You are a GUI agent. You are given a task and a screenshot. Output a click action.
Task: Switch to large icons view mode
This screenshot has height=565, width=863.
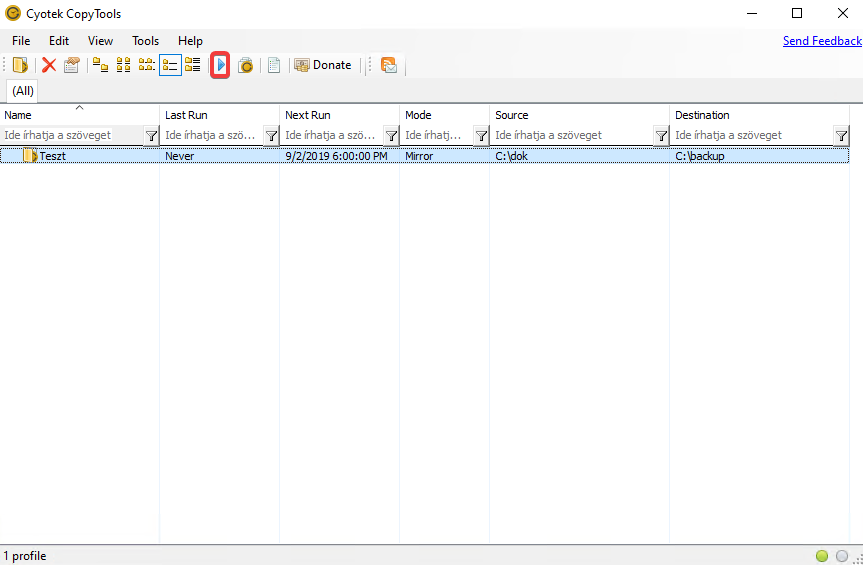(x=101, y=65)
